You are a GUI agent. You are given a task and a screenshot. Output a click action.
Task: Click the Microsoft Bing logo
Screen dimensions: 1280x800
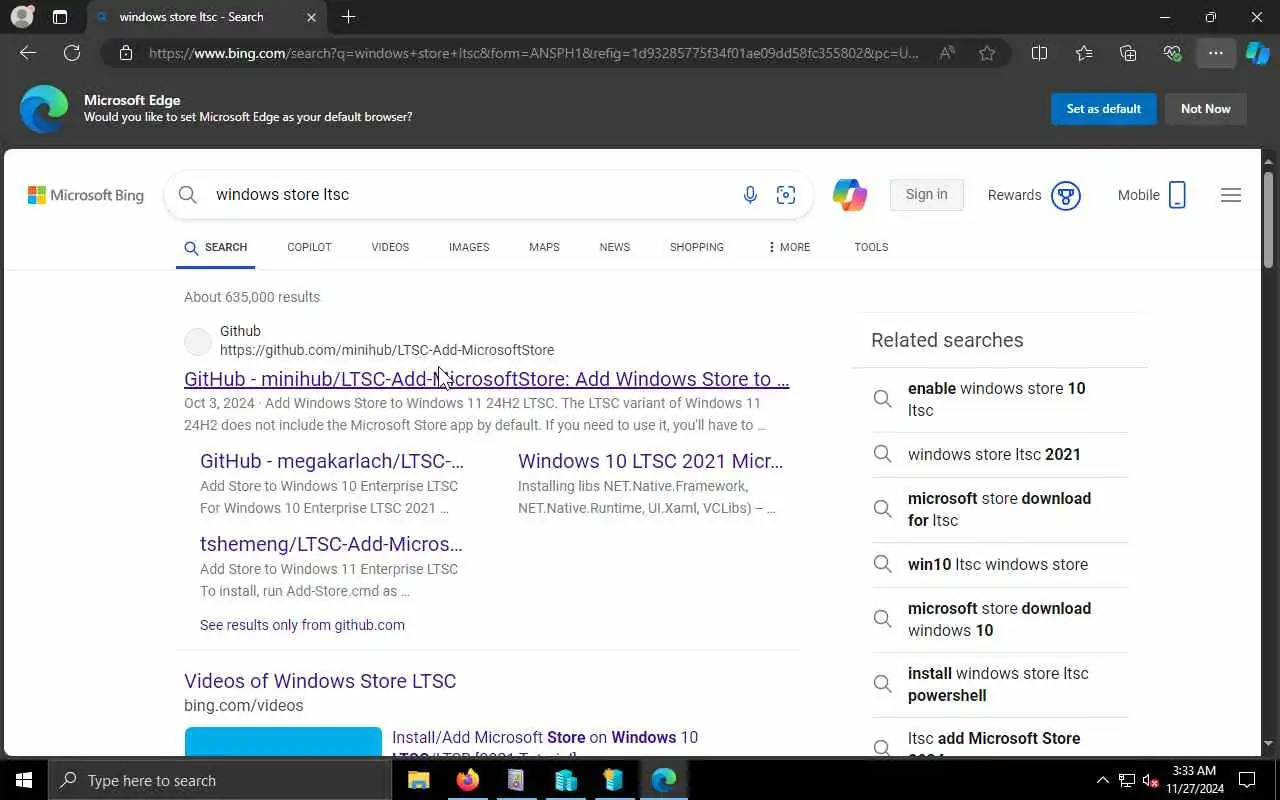(x=86, y=195)
